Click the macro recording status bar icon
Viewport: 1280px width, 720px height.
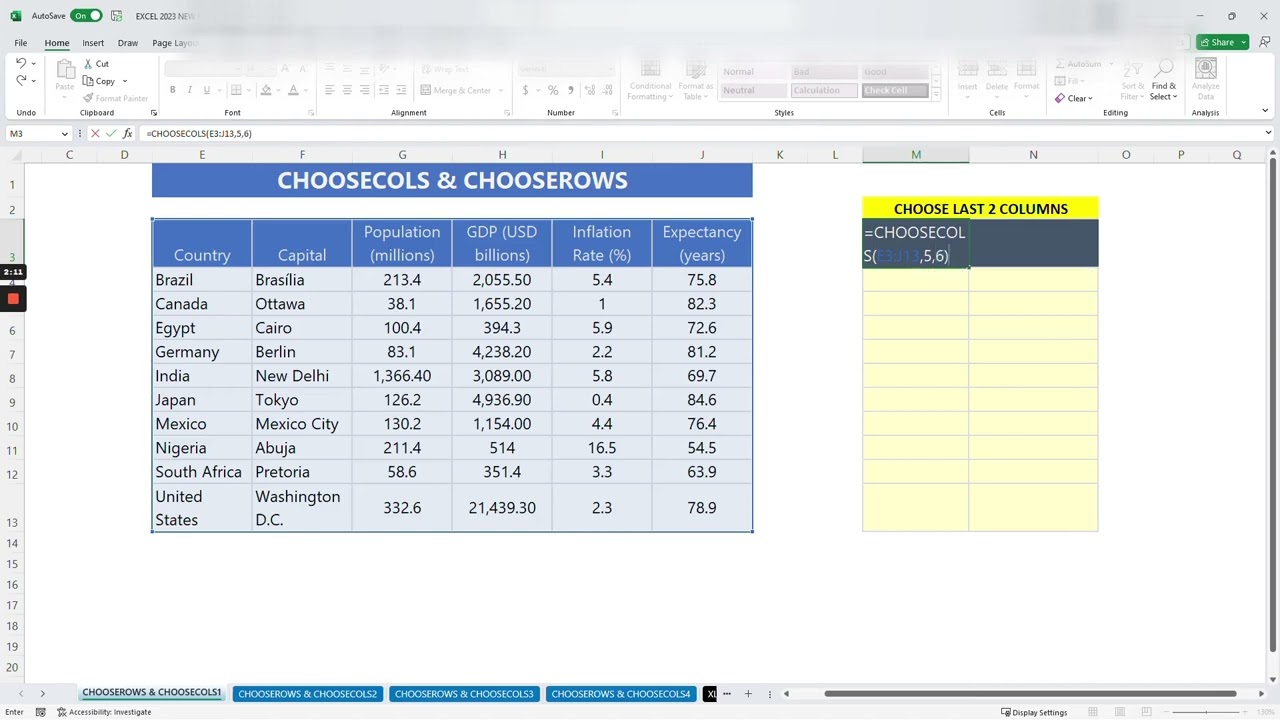click(40, 712)
